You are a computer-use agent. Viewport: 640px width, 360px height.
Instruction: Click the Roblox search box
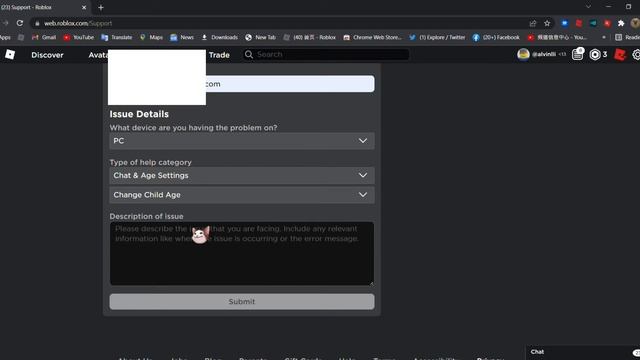pos(327,54)
